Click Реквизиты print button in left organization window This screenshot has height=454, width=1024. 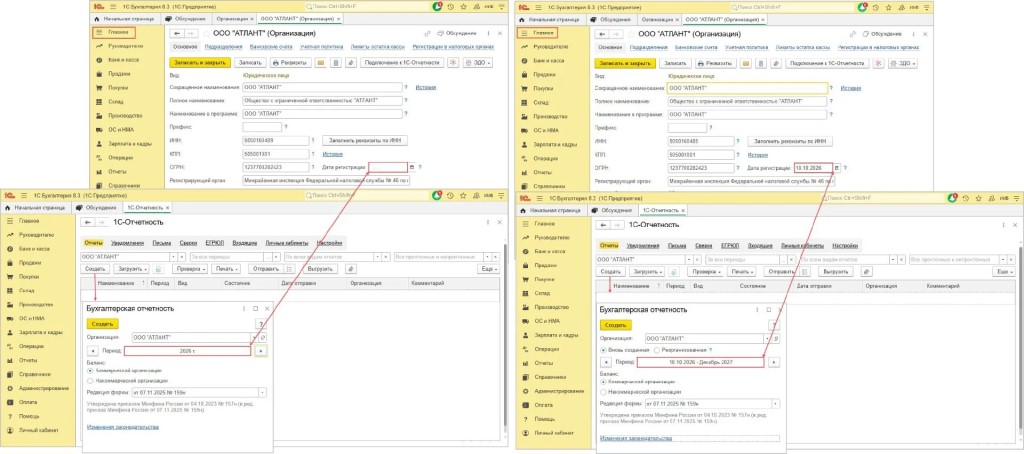click(x=290, y=63)
